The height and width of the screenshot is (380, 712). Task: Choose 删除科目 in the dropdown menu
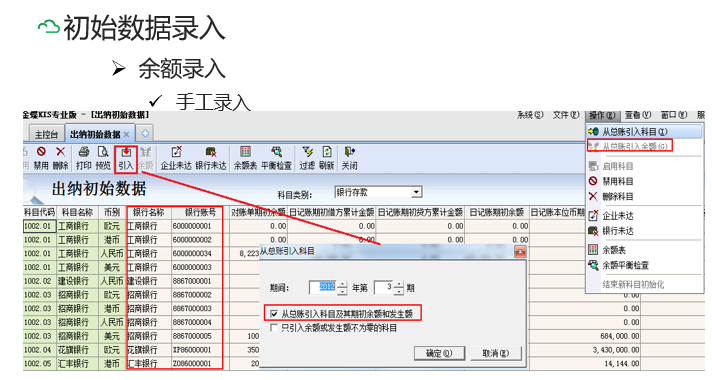tap(644, 196)
